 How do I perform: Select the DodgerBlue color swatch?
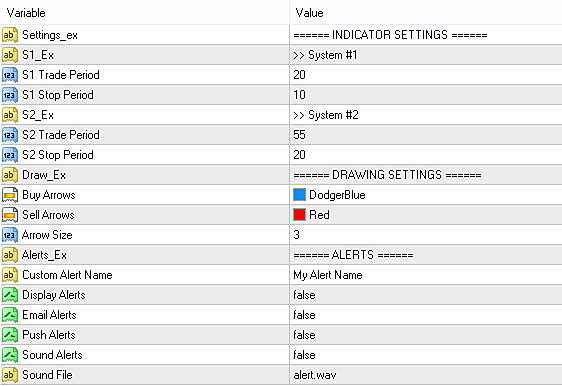pos(299,195)
